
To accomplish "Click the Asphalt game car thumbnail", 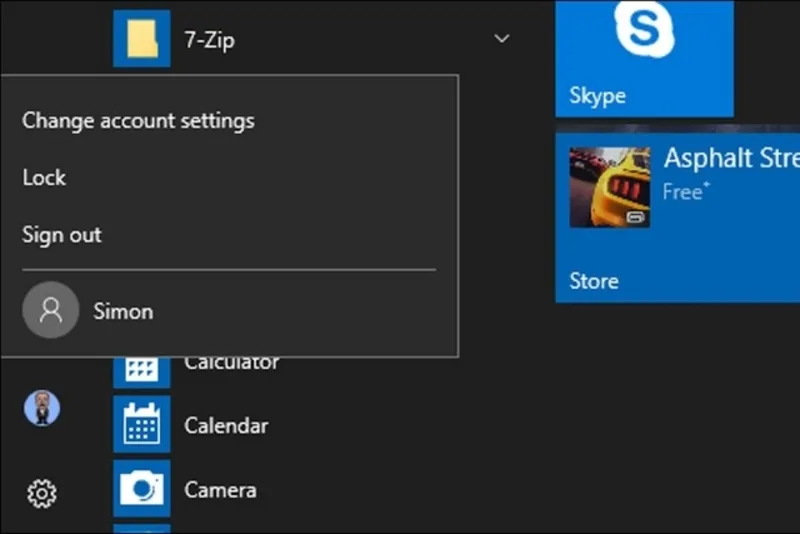I will [609, 187].
